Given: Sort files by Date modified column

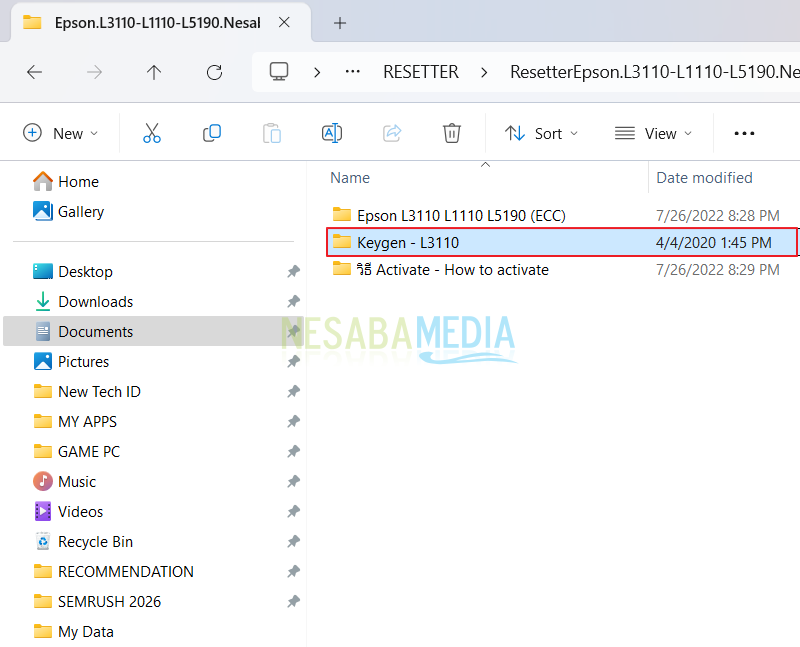Looking at the screenshot, I should pos(704,178).
